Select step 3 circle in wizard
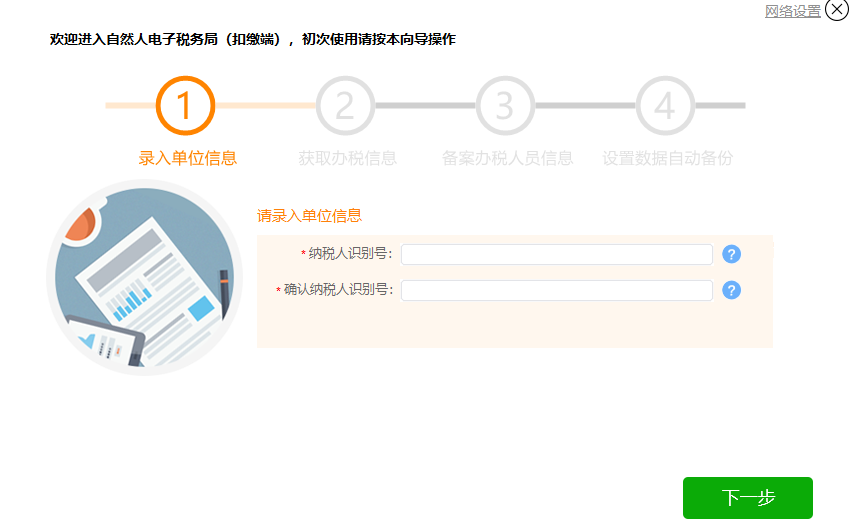This screenshot has width=850, height=528. [505, 105]
